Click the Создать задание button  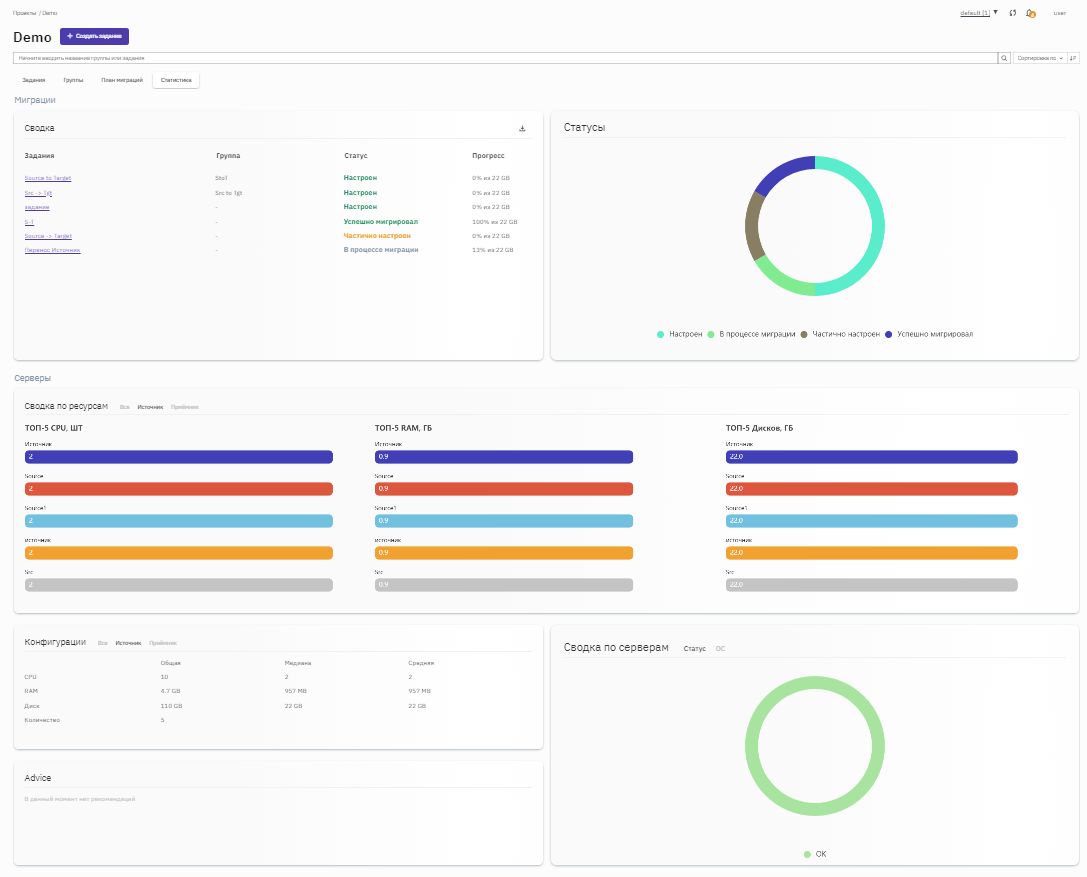pos(94,36)
